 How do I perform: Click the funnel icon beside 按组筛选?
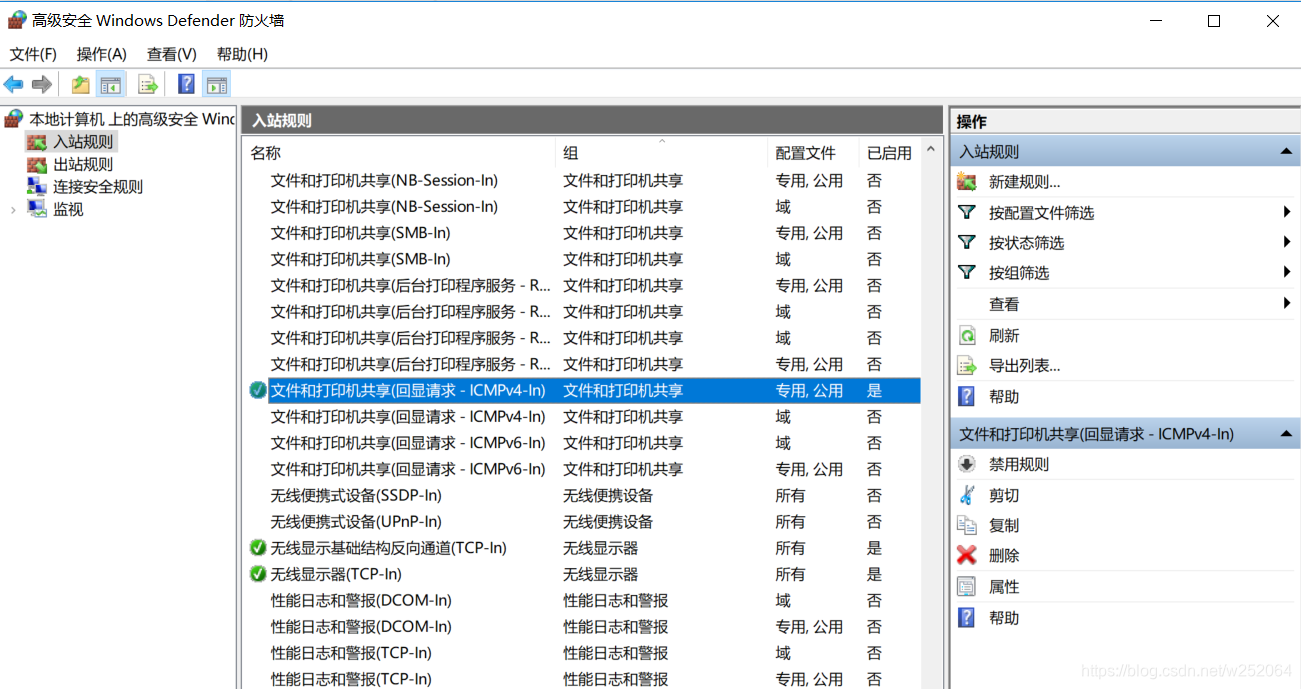tap(967, 272)
